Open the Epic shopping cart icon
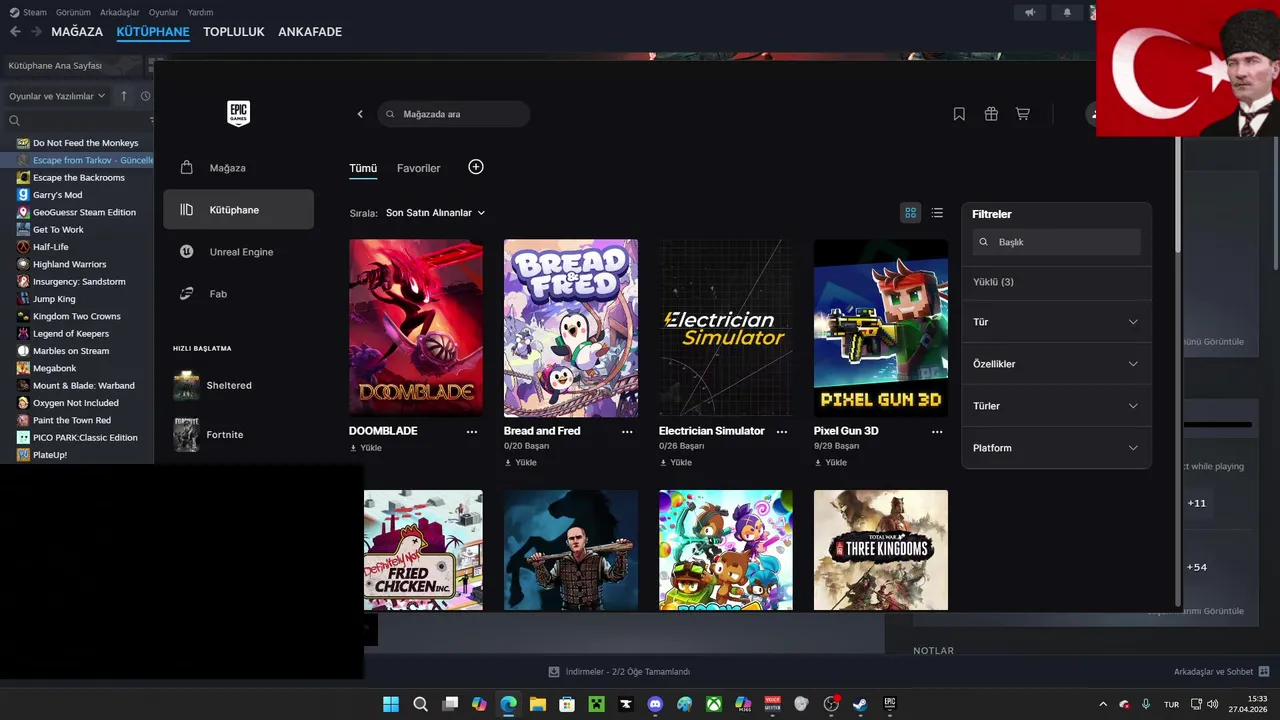Screen dimensions: 1280x720 click(1022, 114)
